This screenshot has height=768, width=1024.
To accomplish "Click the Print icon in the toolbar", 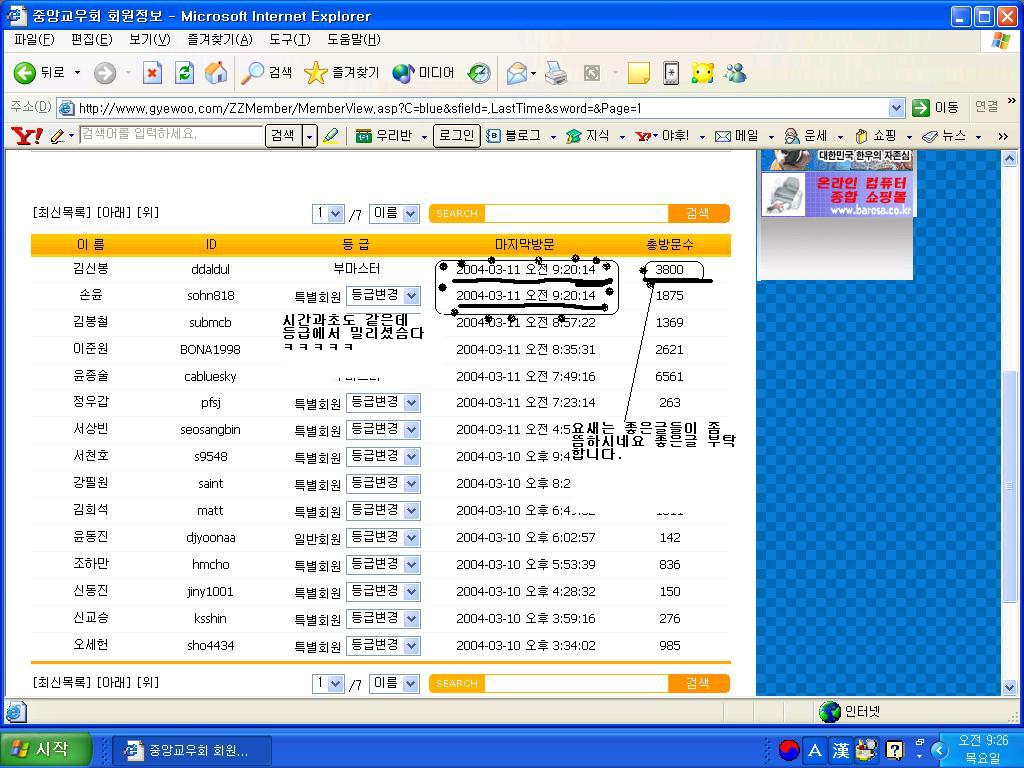I will pyautogui.click(x=557, y=73).
